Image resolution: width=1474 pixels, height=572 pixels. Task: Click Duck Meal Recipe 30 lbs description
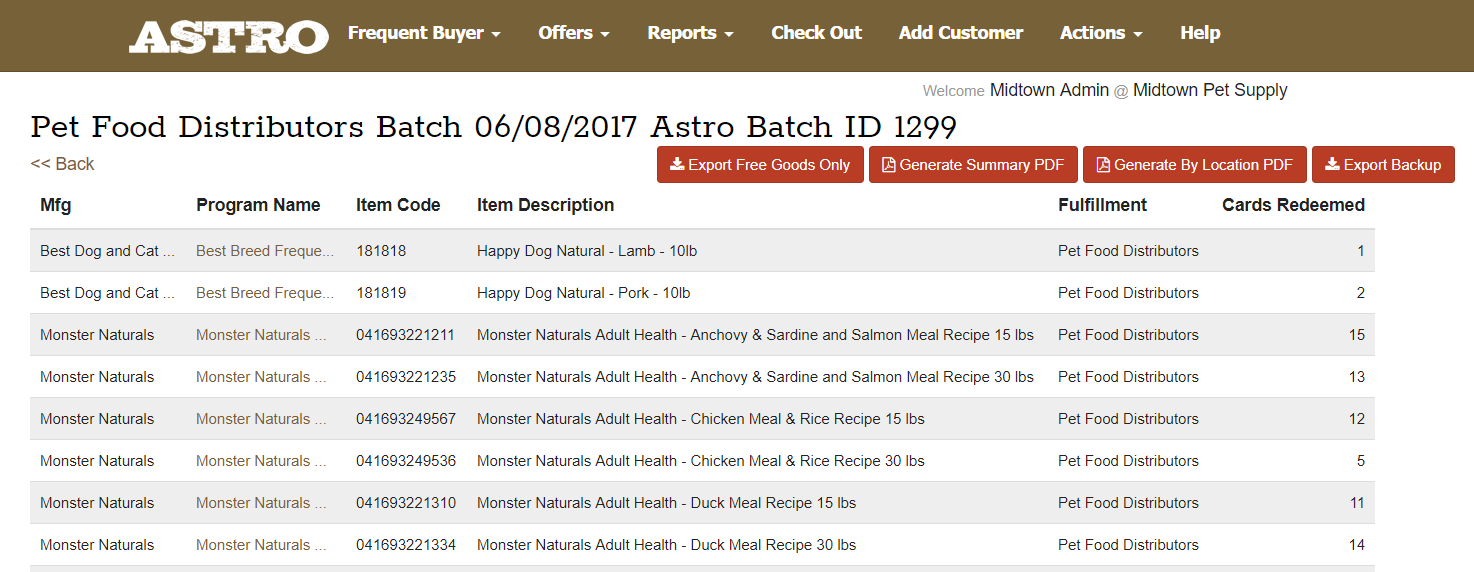point(667,545)
